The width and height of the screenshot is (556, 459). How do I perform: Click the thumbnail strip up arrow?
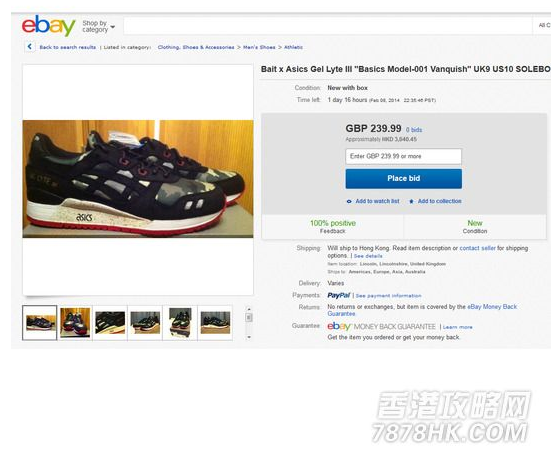(249, 309)
